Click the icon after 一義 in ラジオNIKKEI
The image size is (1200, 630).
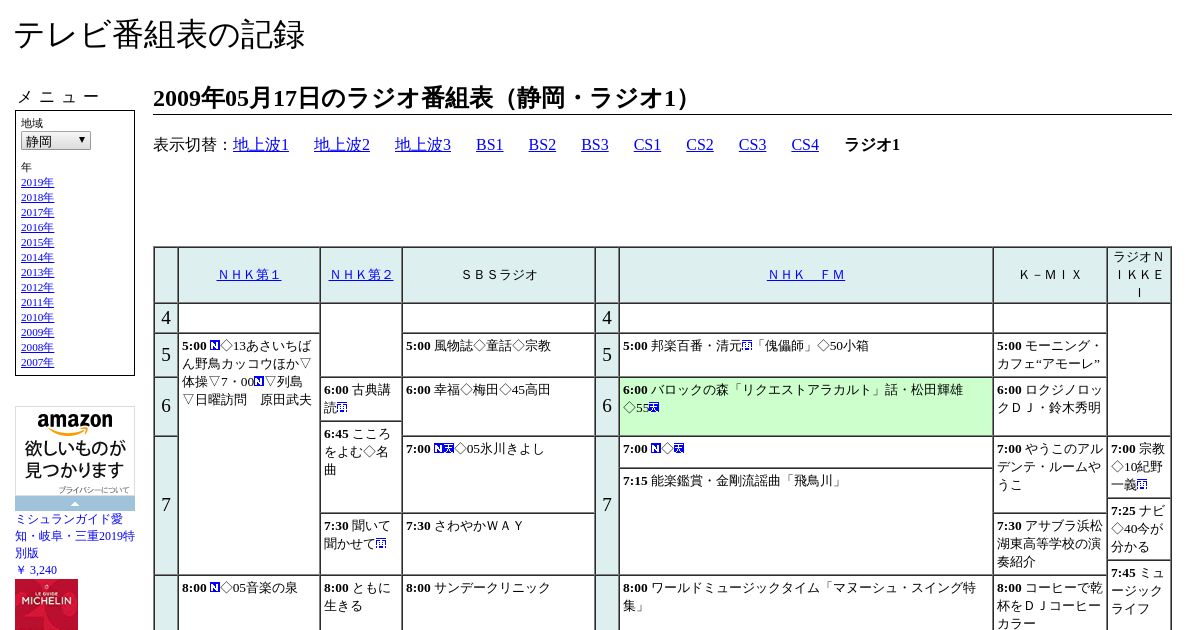[1142, 485]
